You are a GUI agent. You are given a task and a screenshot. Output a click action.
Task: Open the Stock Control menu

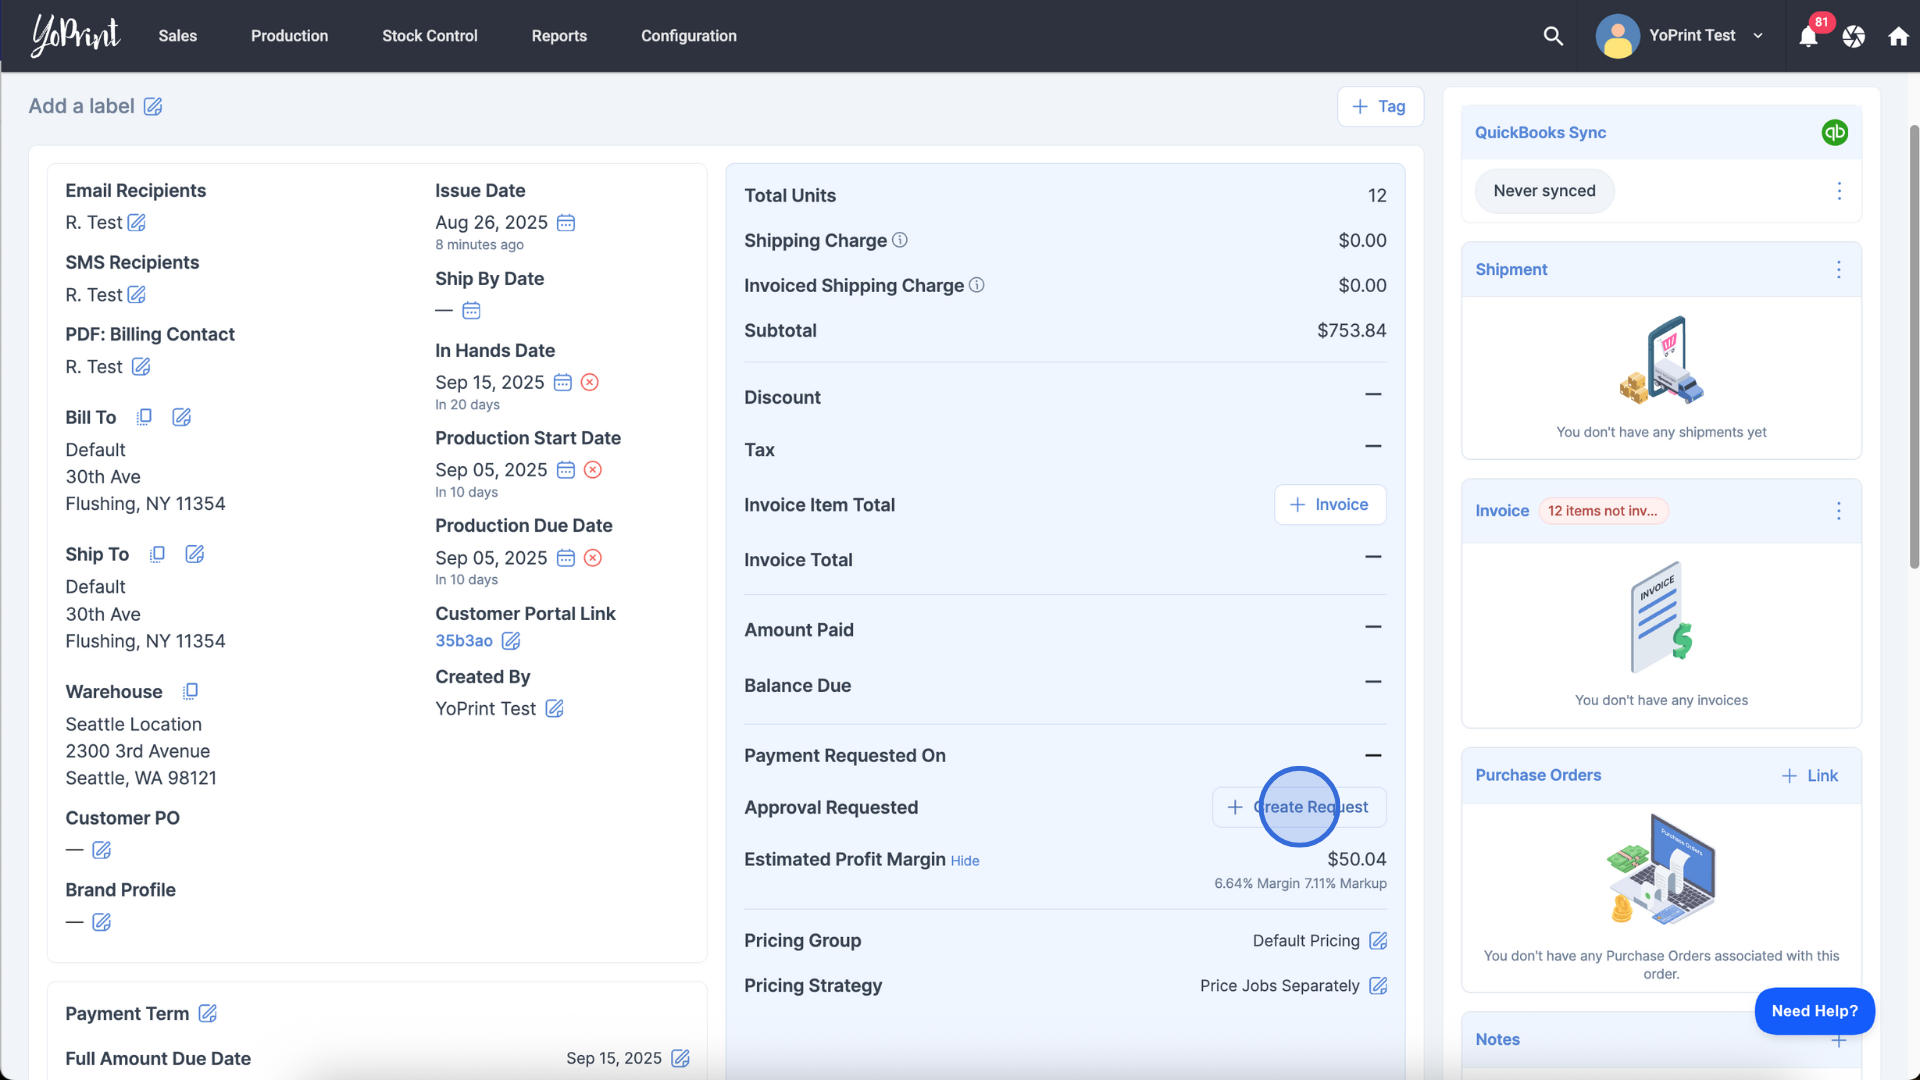[x=429, y=36]
